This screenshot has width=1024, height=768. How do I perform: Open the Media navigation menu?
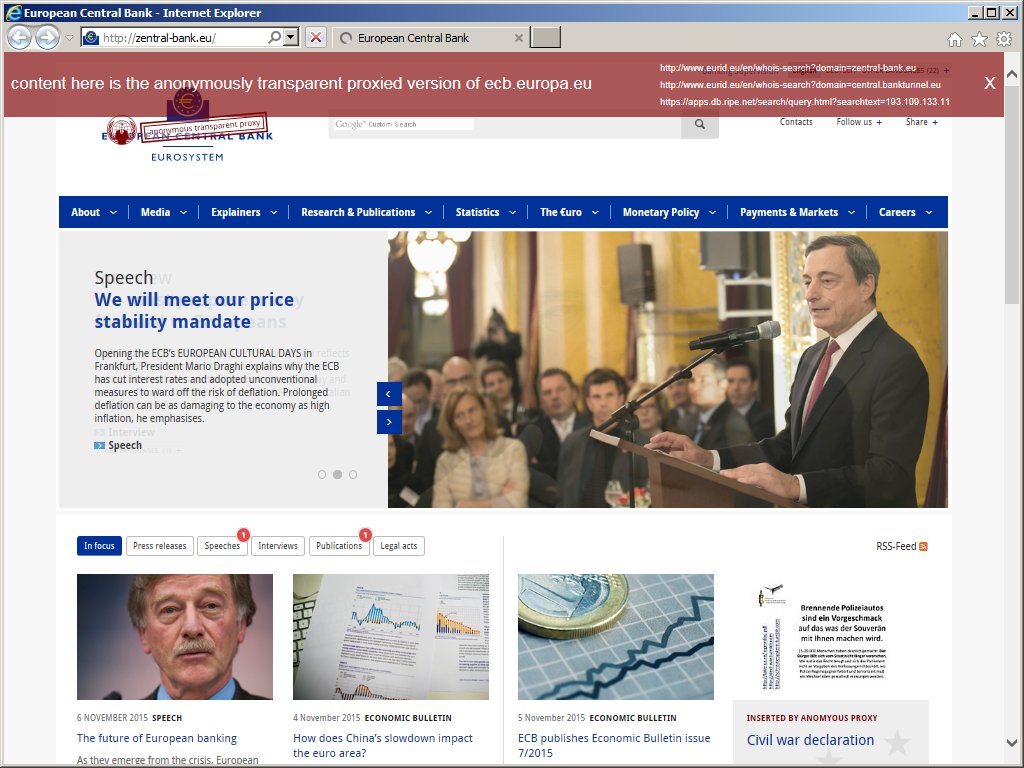coord(164,212)
